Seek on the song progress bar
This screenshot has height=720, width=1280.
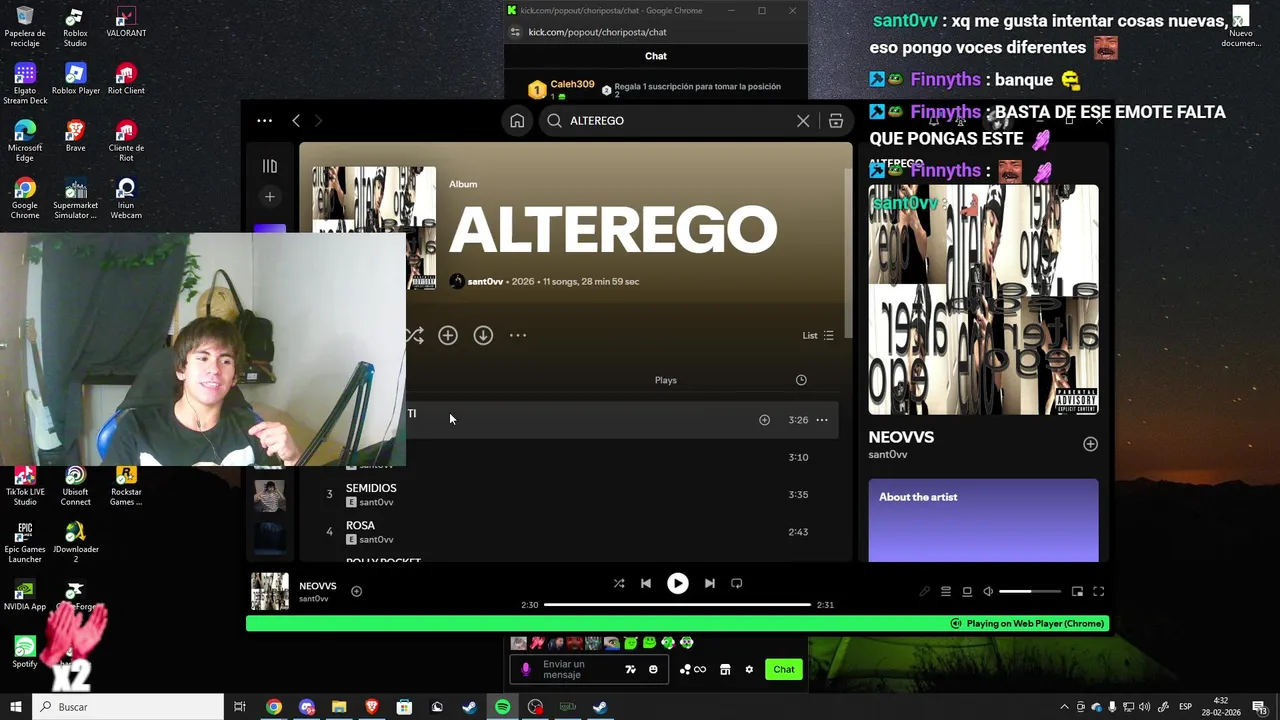tap(677, 605)
